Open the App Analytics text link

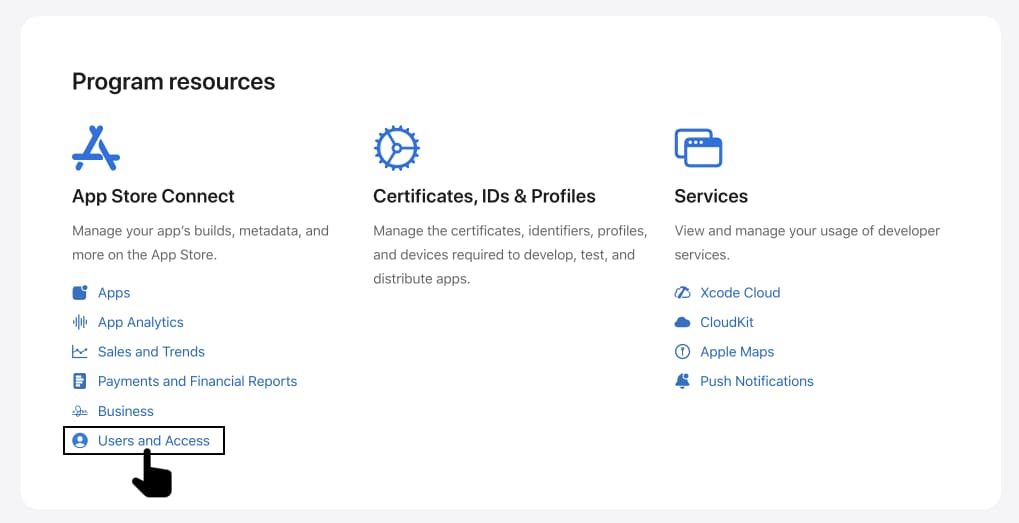tap(141, 322)
